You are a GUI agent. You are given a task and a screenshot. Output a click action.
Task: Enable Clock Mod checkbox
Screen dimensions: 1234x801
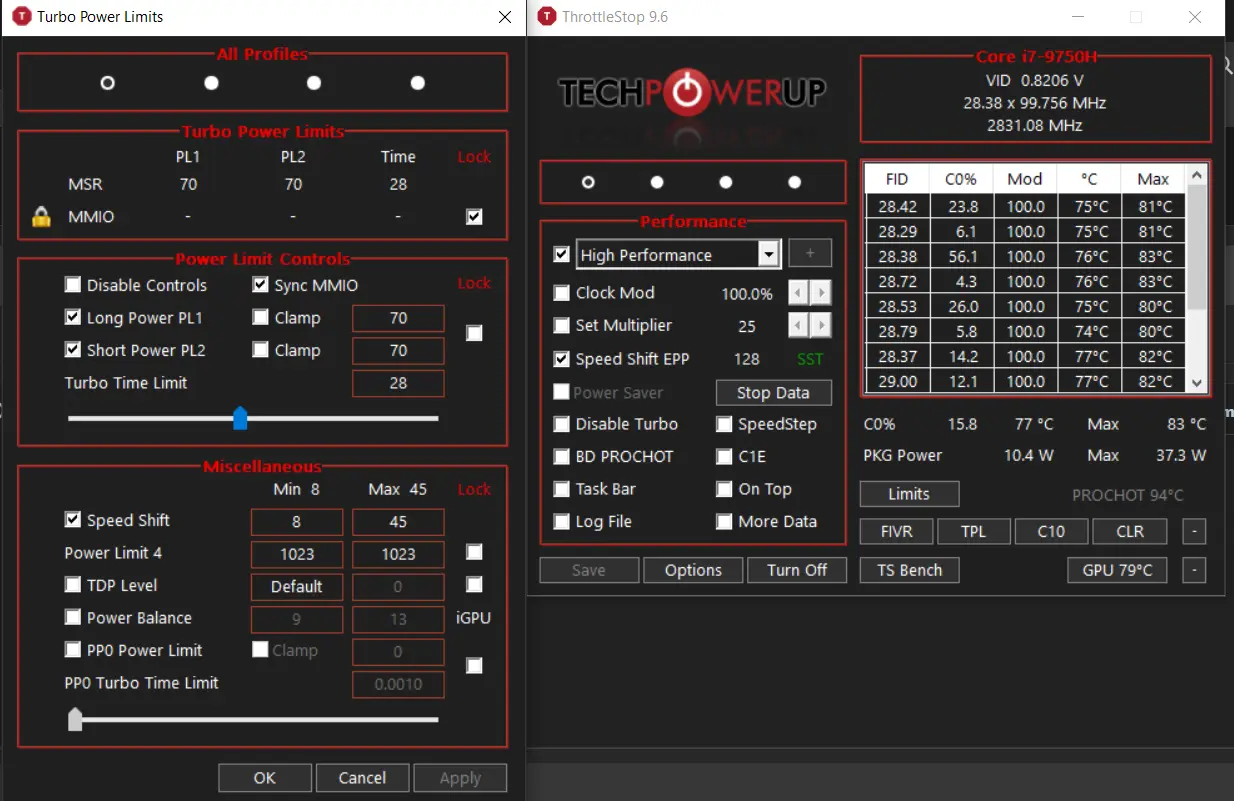coord(562,293)
